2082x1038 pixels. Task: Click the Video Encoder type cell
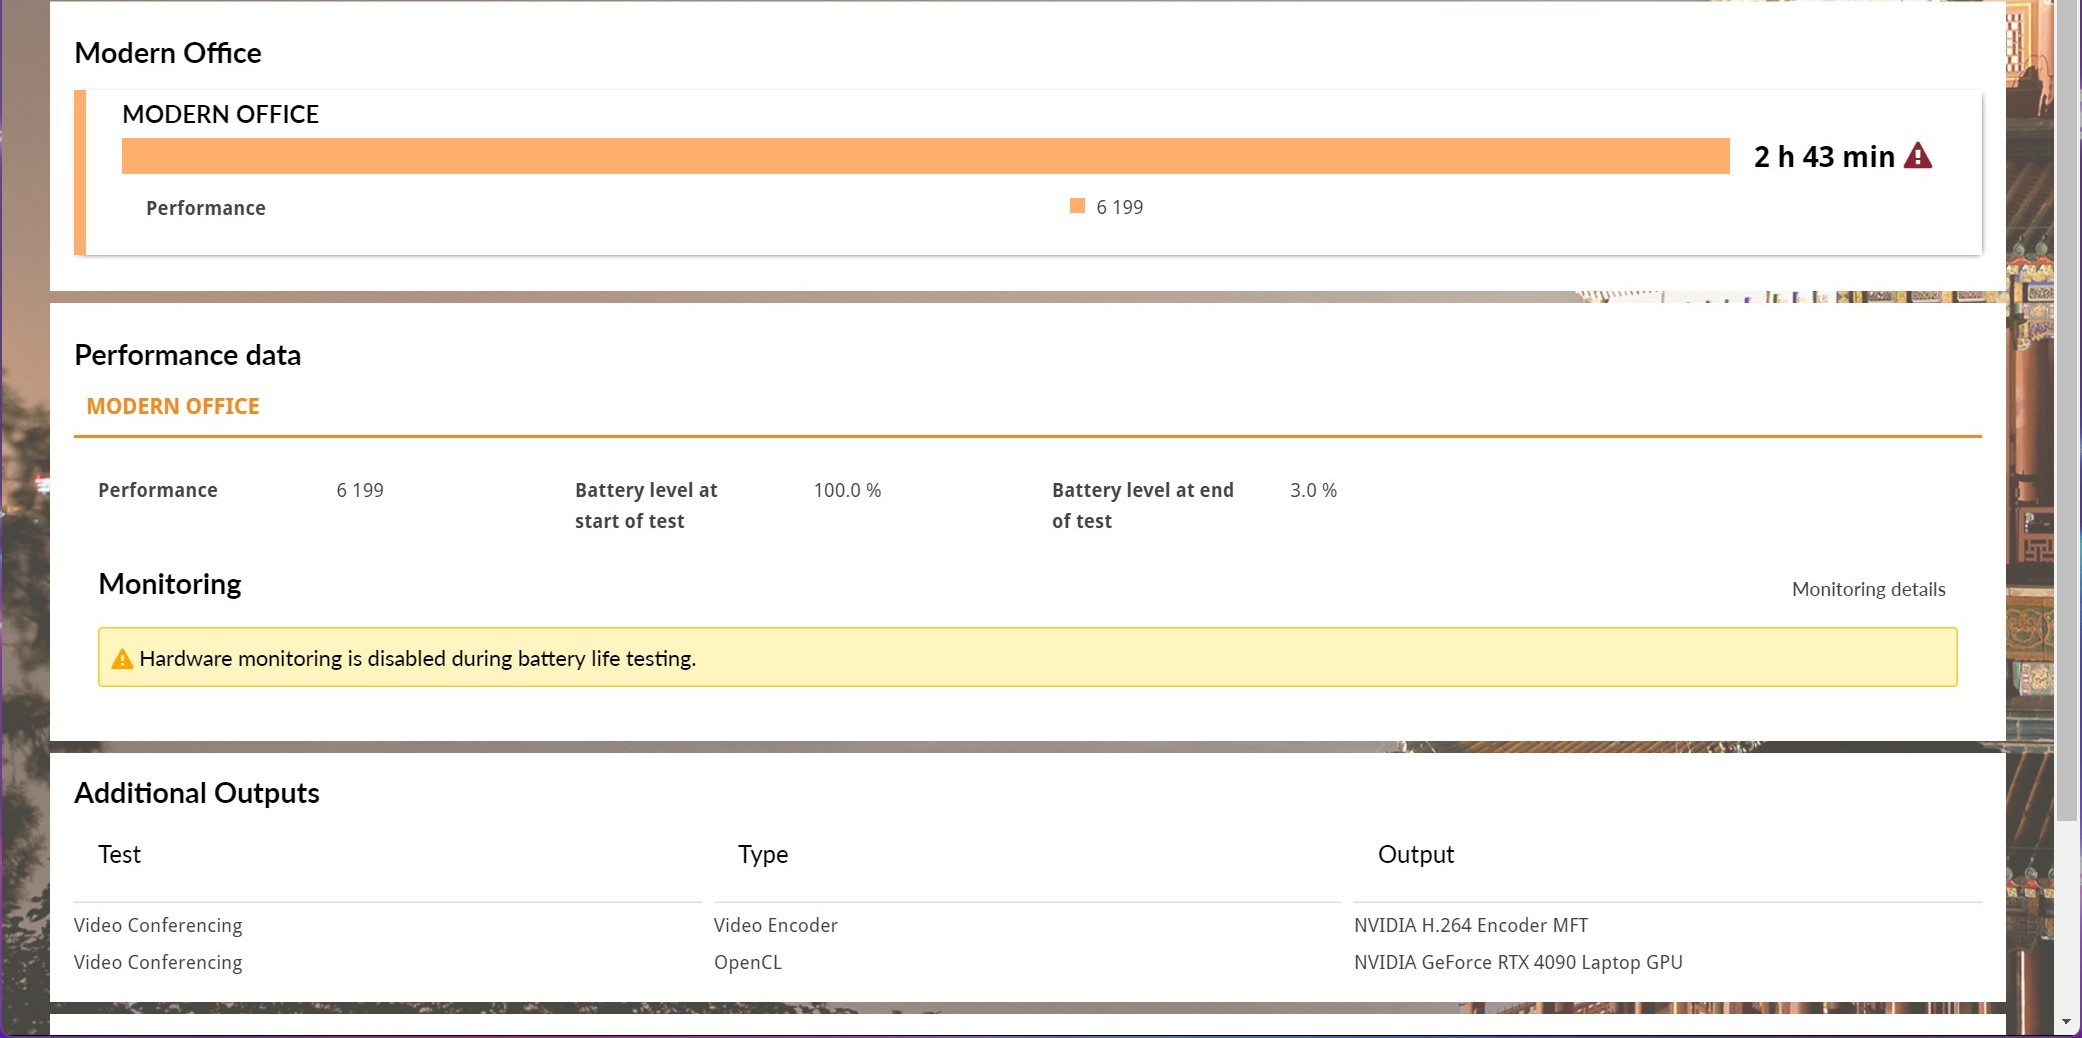coord(776,925)
